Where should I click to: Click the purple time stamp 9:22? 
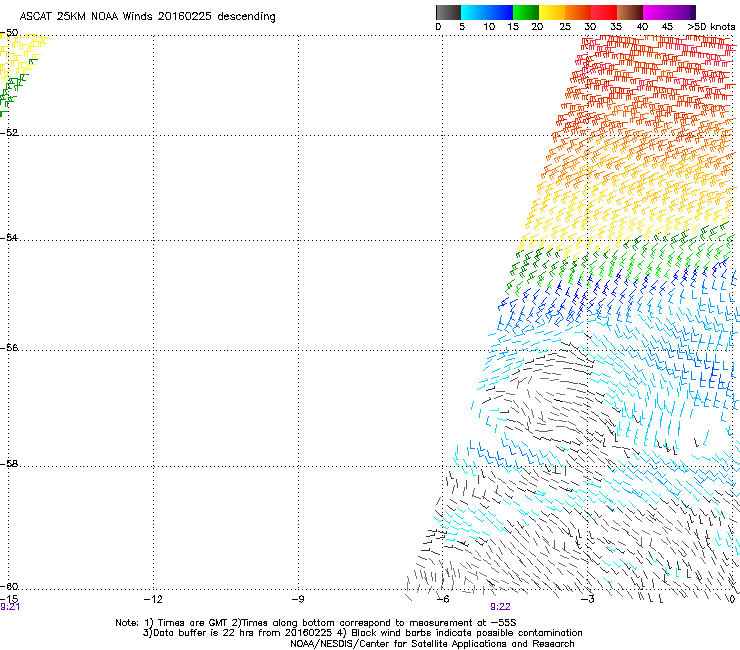click(500, 607)
